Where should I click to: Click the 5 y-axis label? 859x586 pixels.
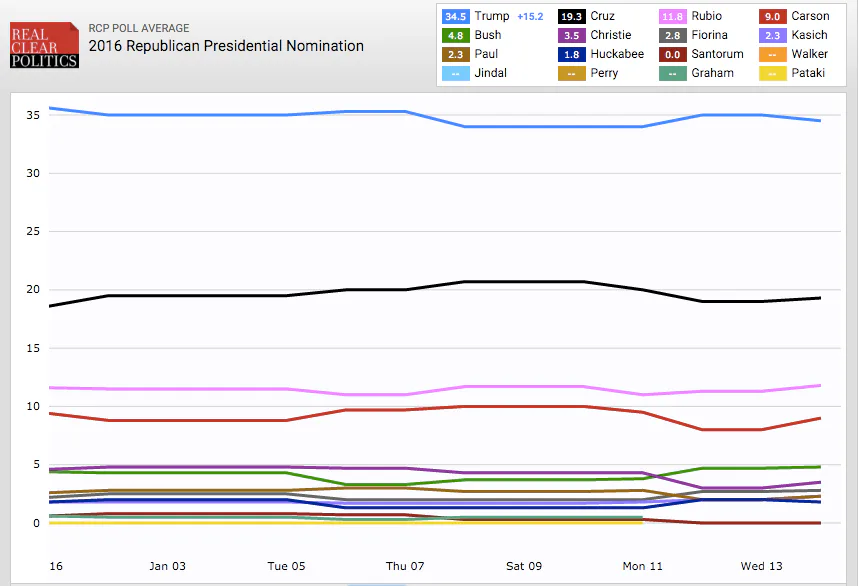[x=36, y=464]
